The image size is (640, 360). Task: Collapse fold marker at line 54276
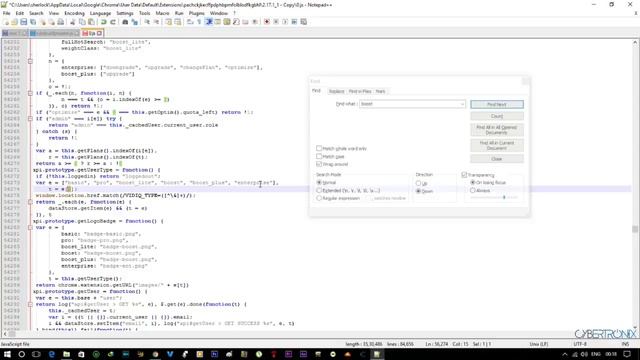coord(30,202)
